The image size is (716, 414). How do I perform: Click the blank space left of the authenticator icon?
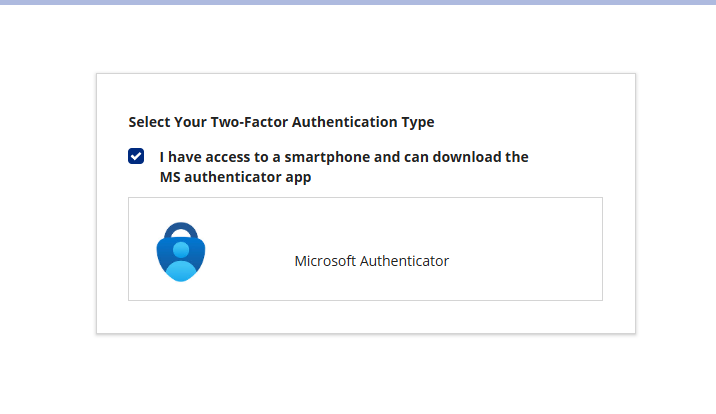coord(142,249)
